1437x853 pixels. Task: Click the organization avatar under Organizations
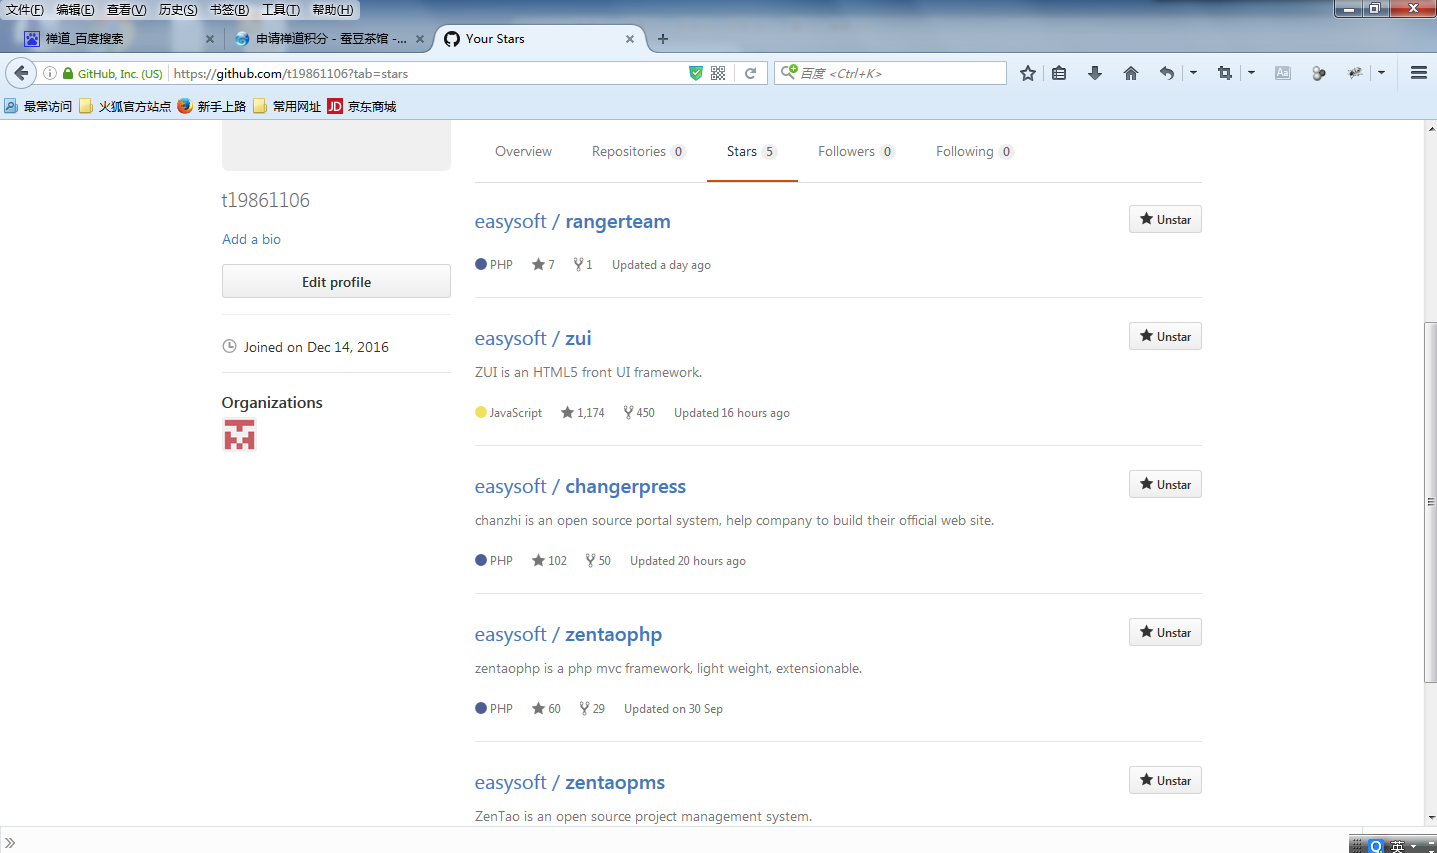coord(239,435)
